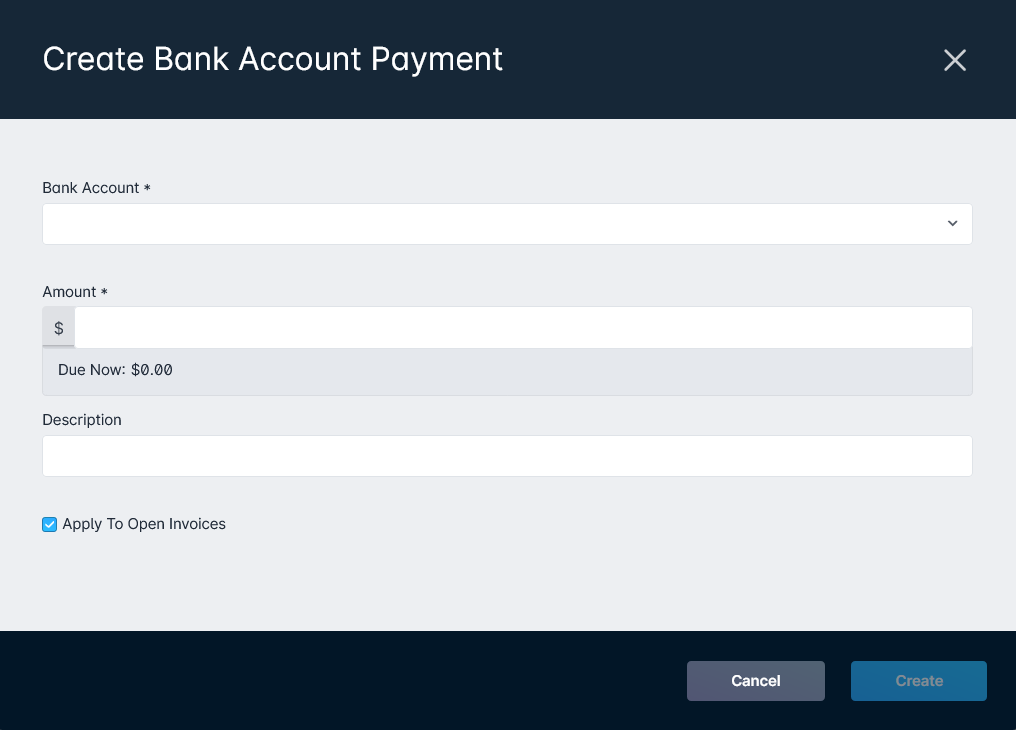
Task: Click Cancel to abort the payment
Action: click(755, 681)
